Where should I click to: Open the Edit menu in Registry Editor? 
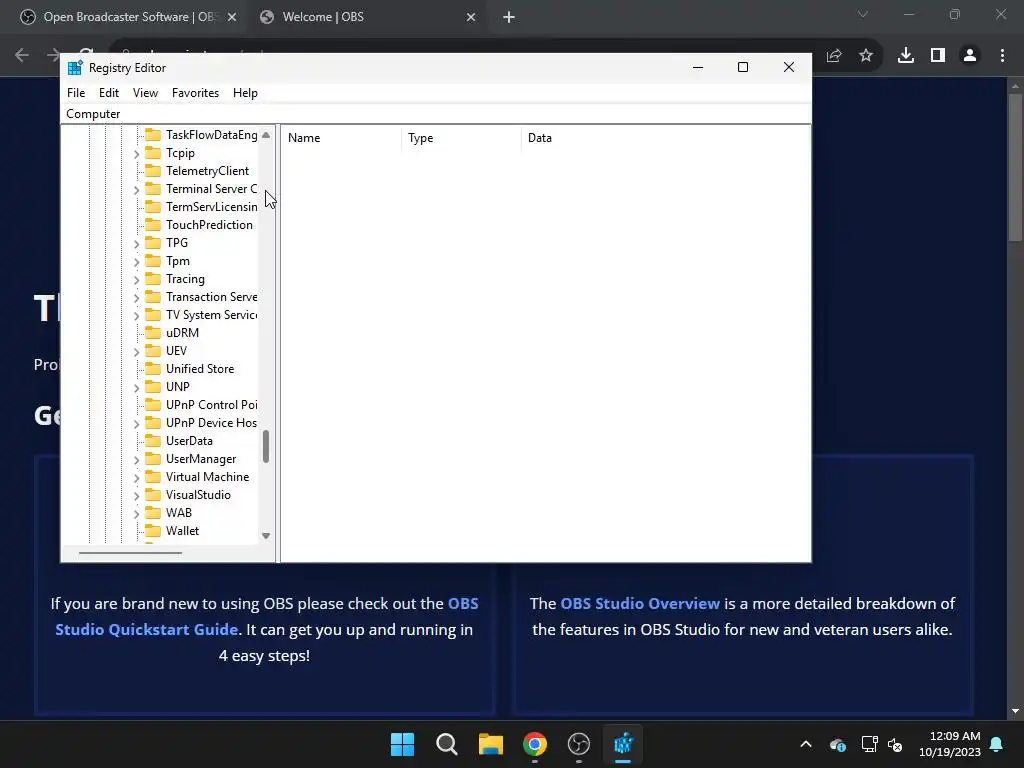[108, 93]
